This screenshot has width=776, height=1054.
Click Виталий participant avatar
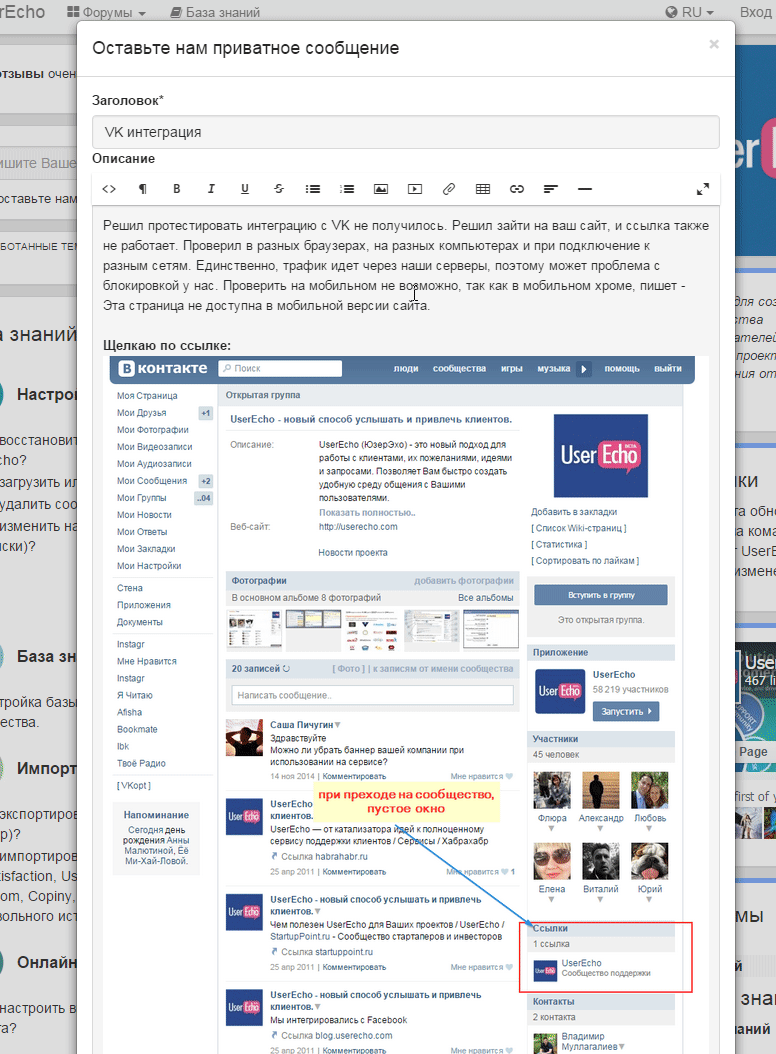[600, 861]
